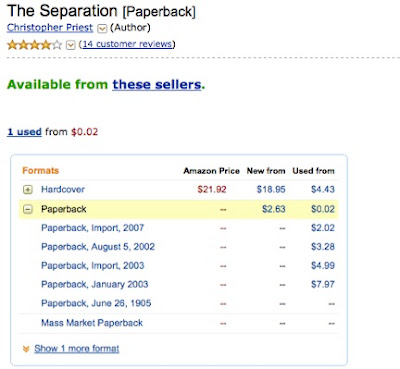
Task: Select Paperback, June 26, 1905 edition
Action: (96, 303)
